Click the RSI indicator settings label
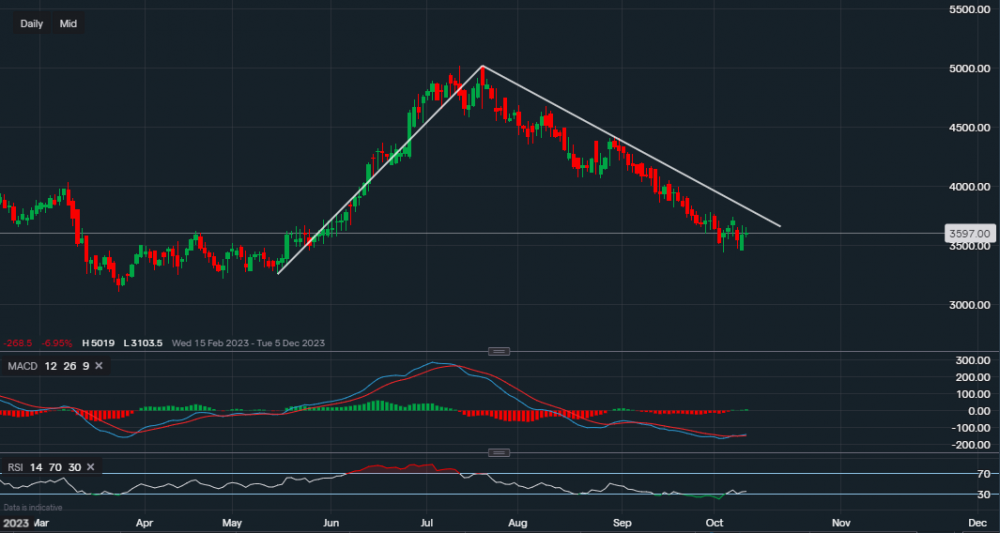This screenshot has width=1000, height=533. [45, 467]
